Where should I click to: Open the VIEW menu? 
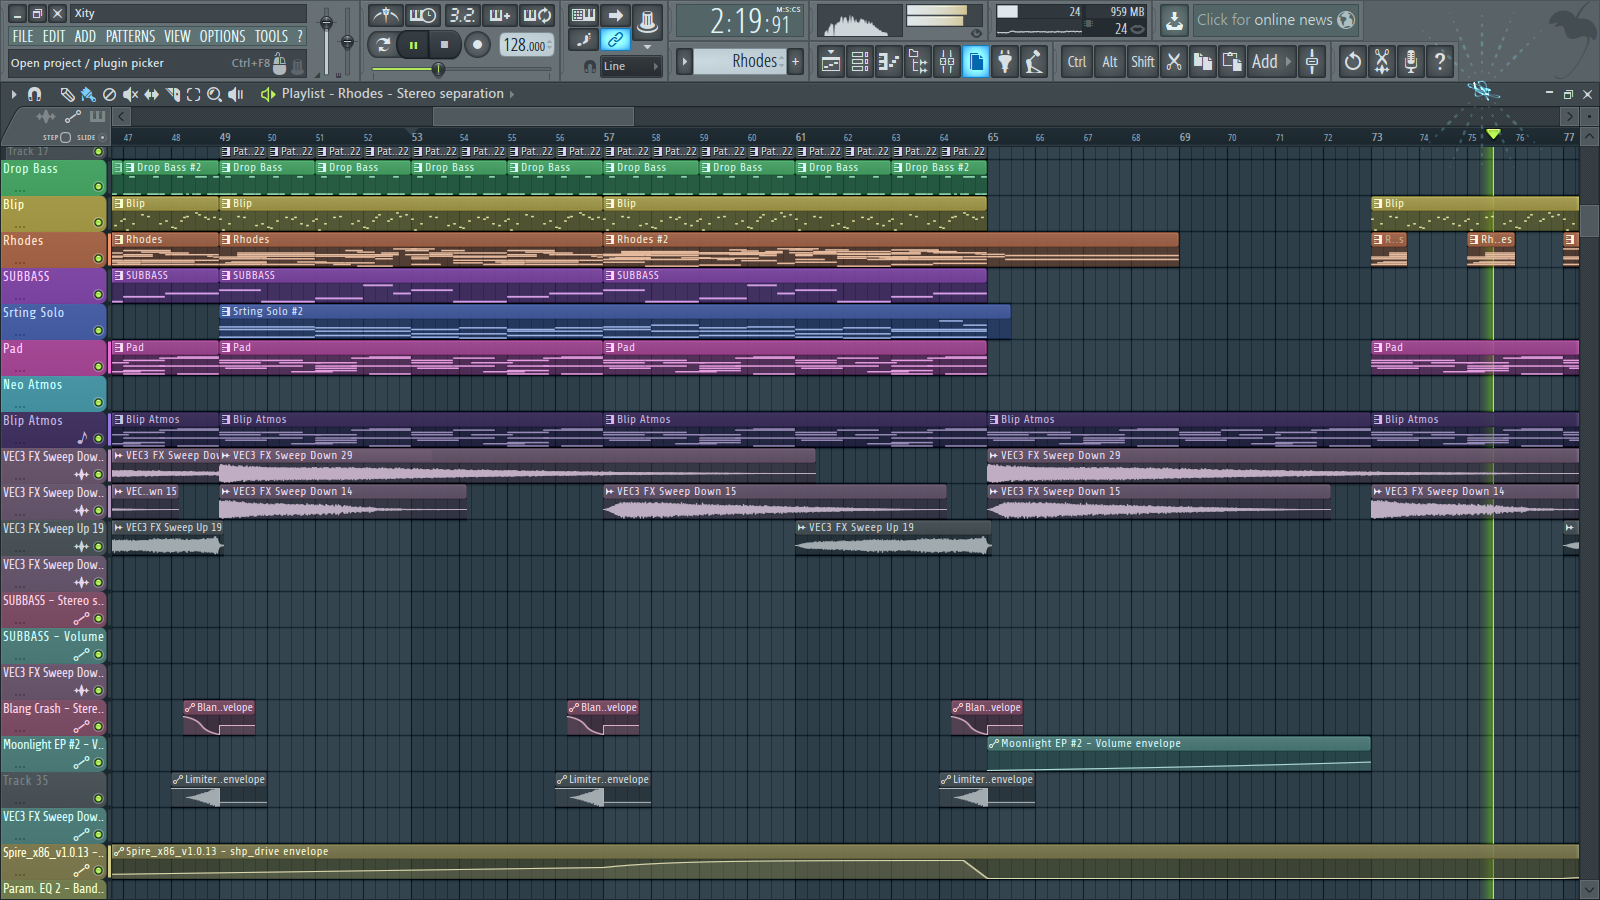[177, 36]
